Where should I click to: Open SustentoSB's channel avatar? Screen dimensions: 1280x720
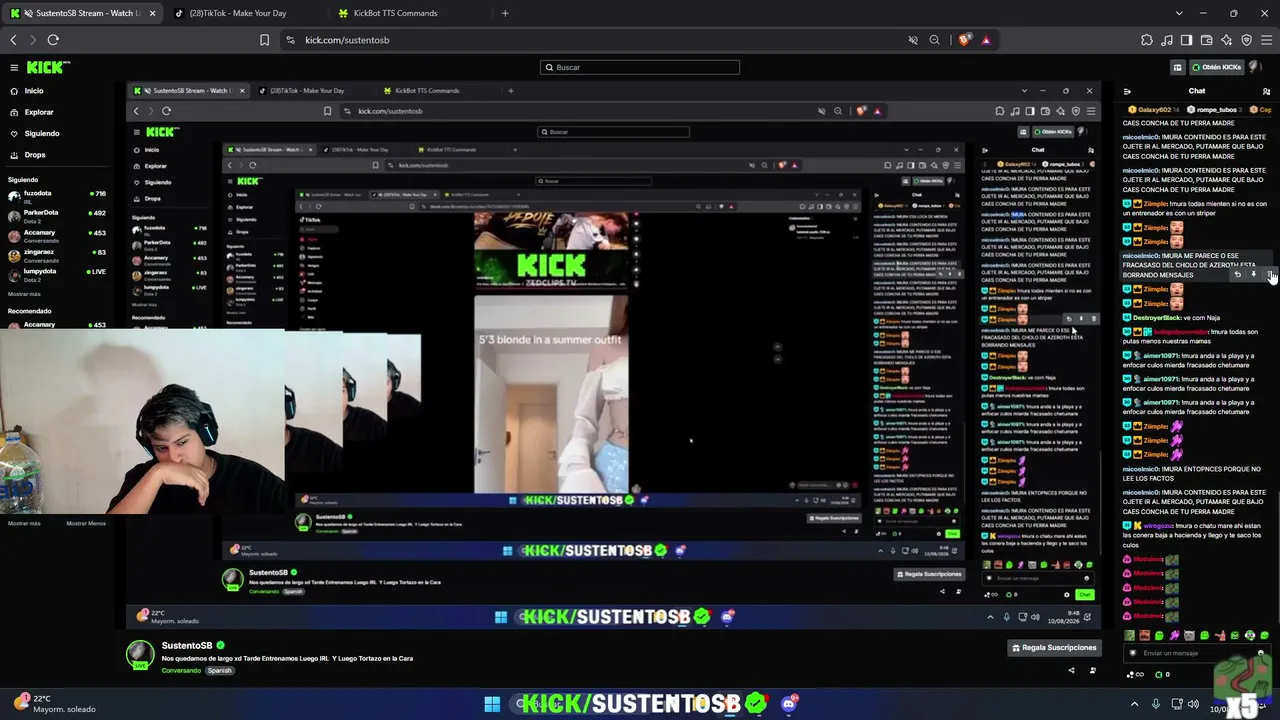(140, 654)
